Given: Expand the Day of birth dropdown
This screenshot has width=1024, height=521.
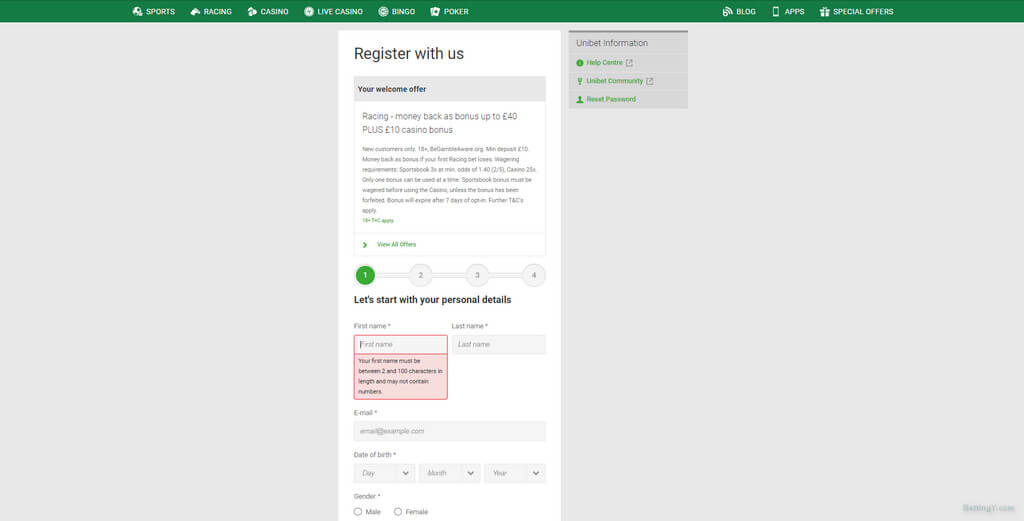Looking at the screenshot, I should click(x=384, y=473).
